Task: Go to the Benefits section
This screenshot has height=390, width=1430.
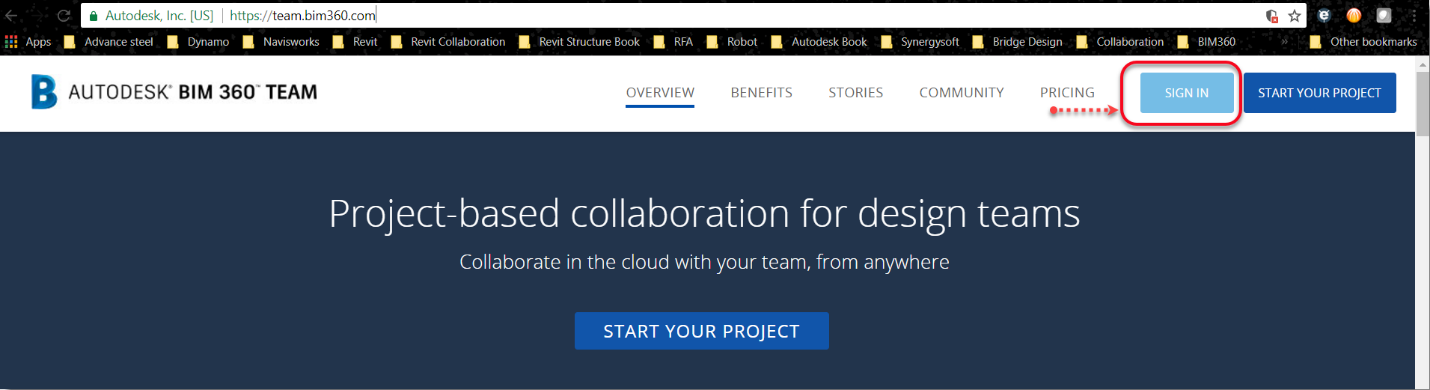Action: [762, 93]
